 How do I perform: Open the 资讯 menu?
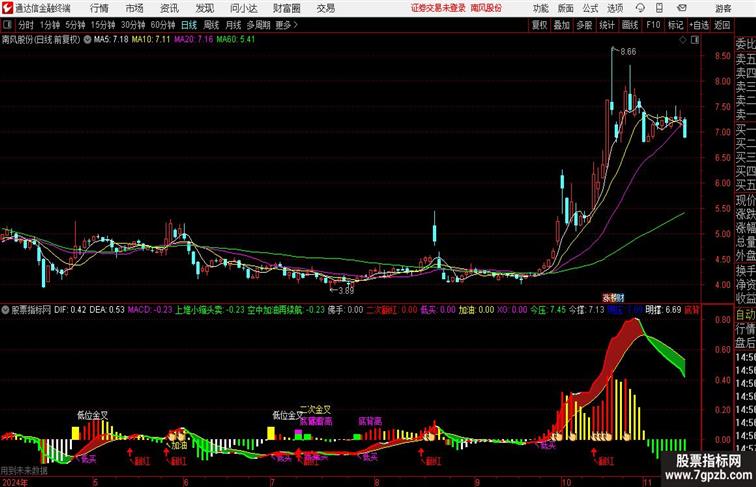169,8
